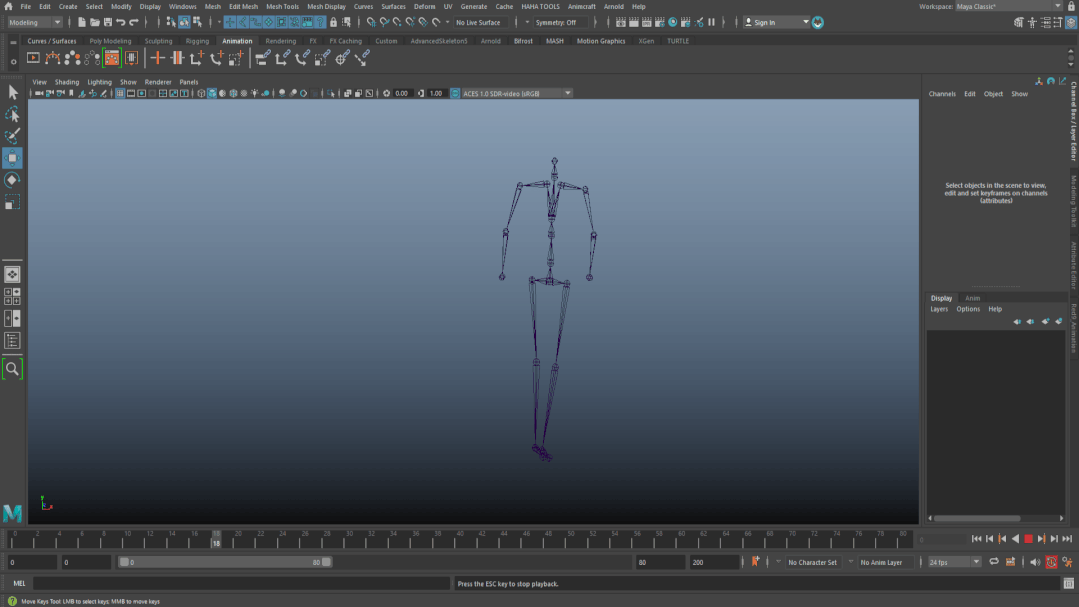
Task: Click the Undo arrow in status line
Action: [121, 22]
